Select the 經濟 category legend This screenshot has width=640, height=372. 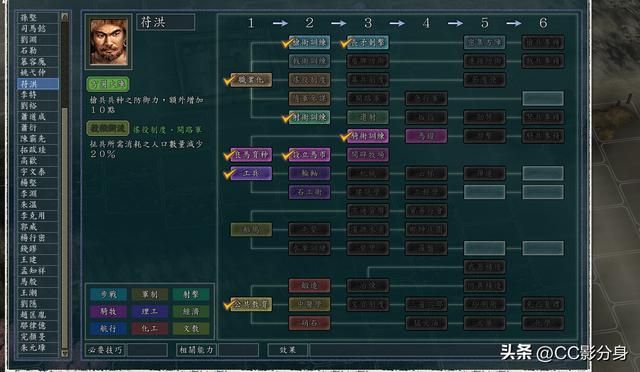(x=191, y=312)
